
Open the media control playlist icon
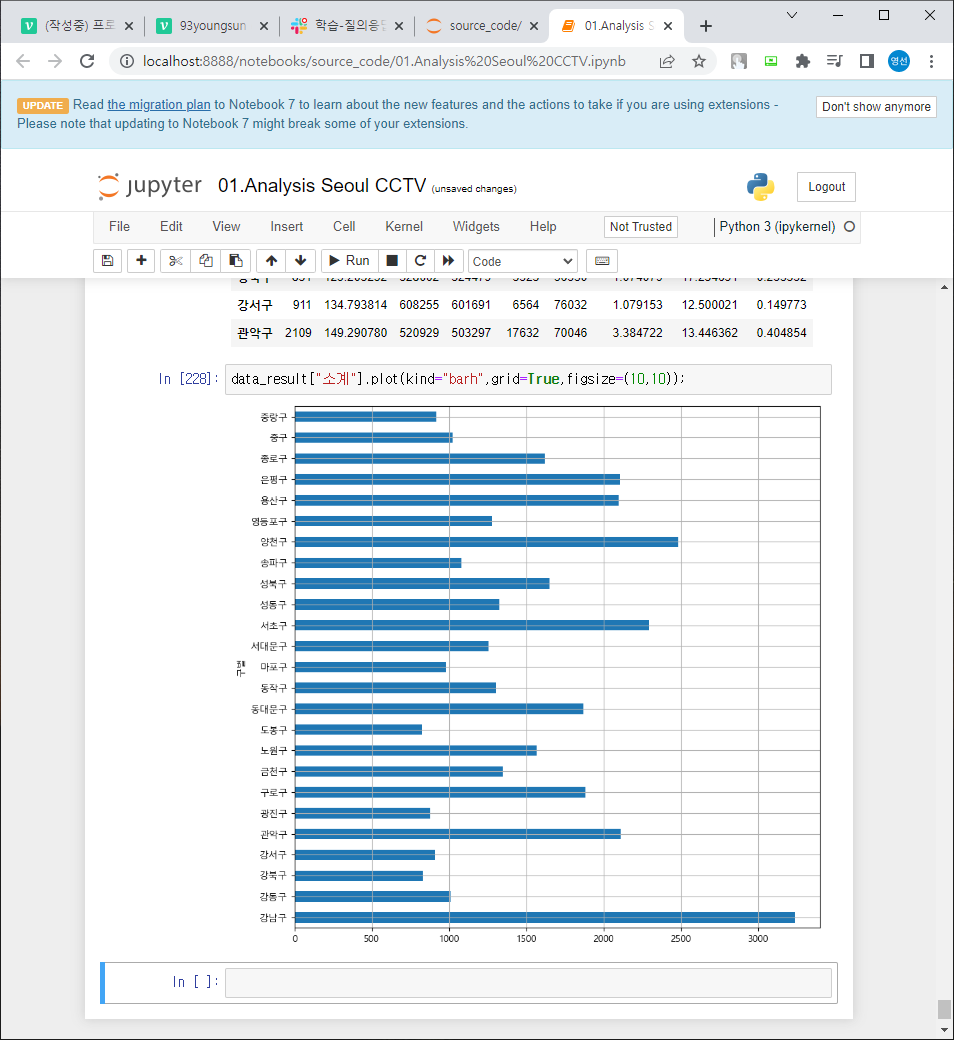pyautogui.click(x=835, y=62)
